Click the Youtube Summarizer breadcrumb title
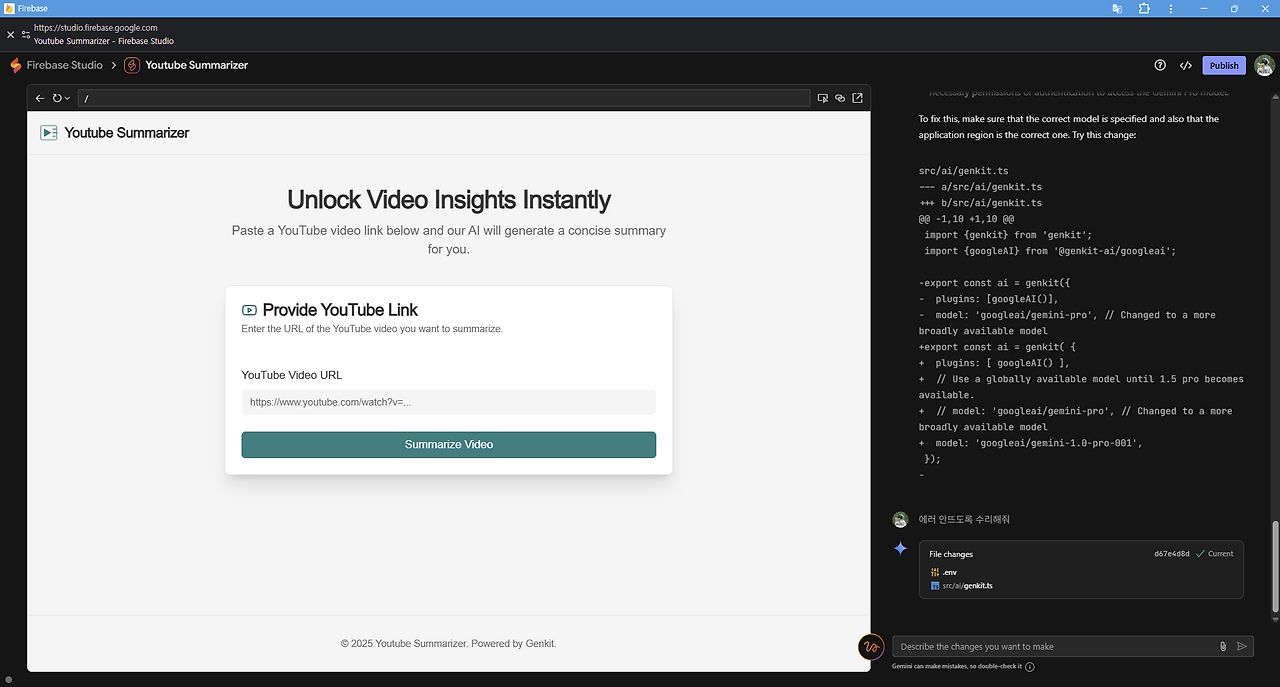The image size is (1280, 687). coord(197,65)
